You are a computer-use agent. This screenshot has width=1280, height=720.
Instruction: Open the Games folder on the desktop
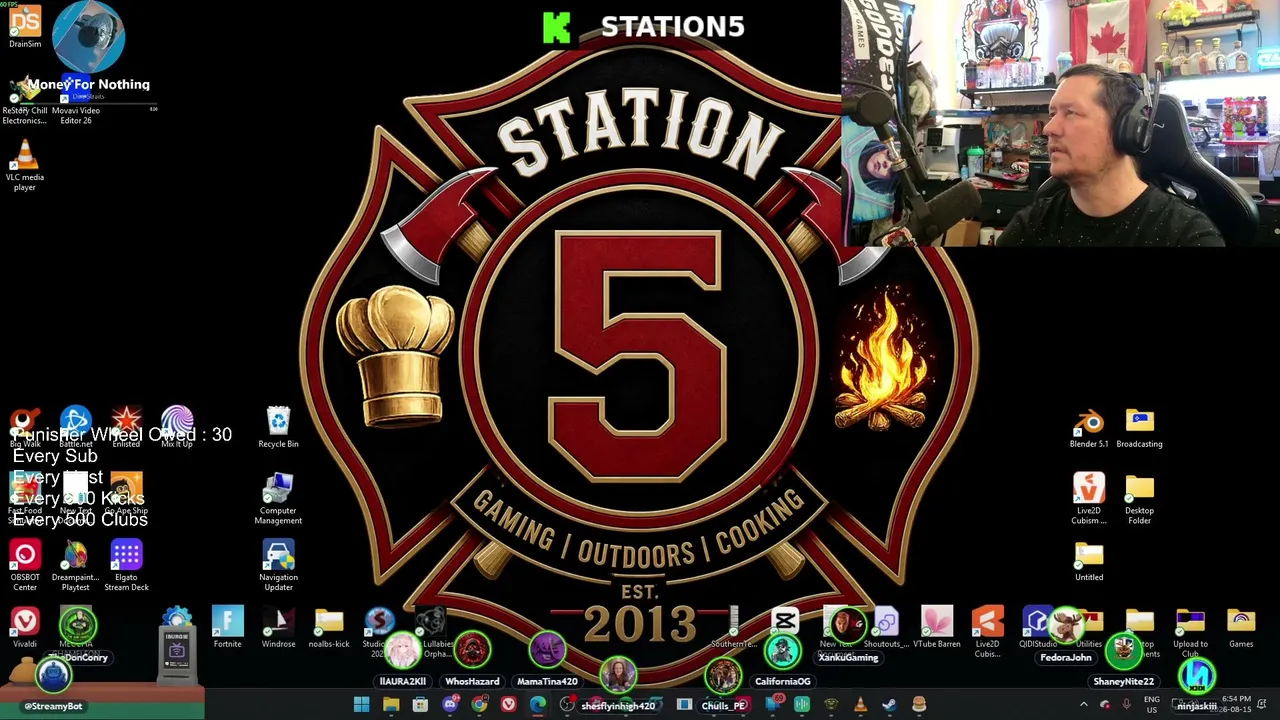[1241, 628]
